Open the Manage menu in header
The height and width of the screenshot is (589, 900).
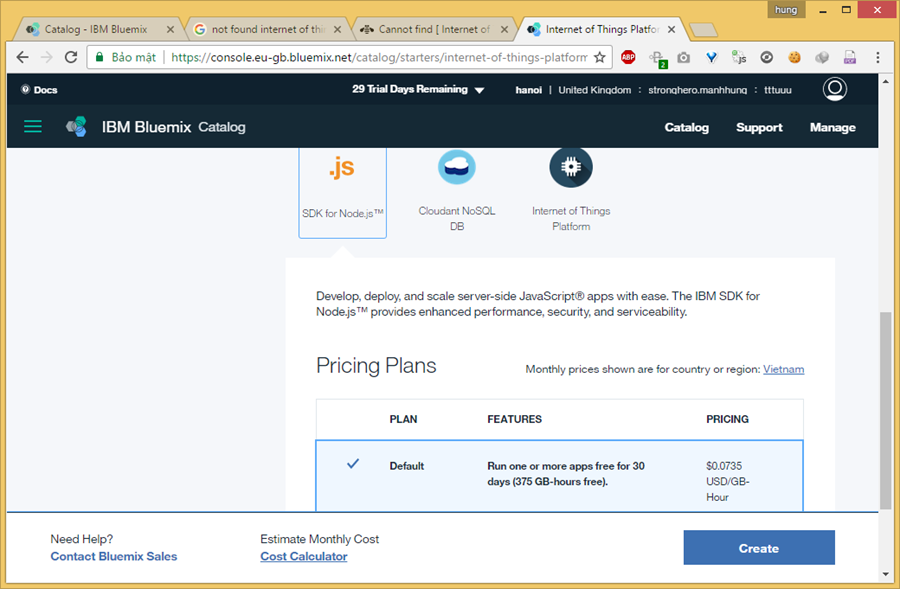point(832,127)
